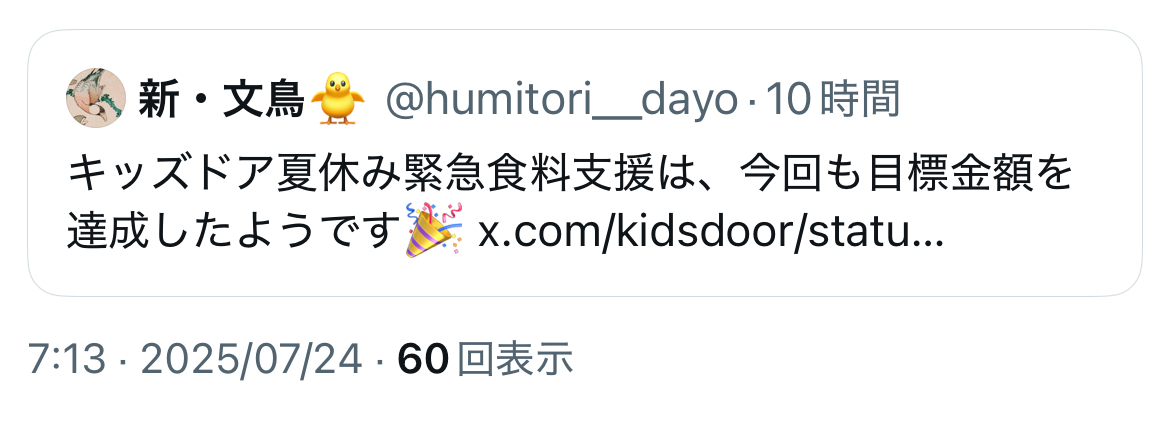
Task: Open the 新・文鳥 profile avatar
Action: click(96, 98)
